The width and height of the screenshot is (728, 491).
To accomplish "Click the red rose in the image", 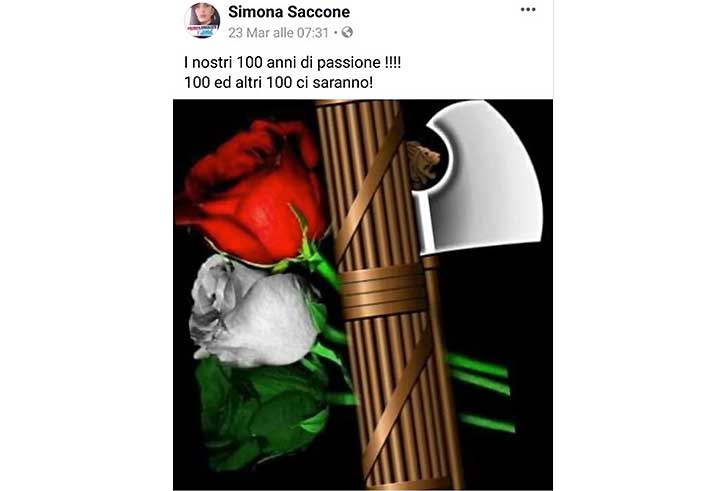I will pyautogui.click(x=251, y=190).
